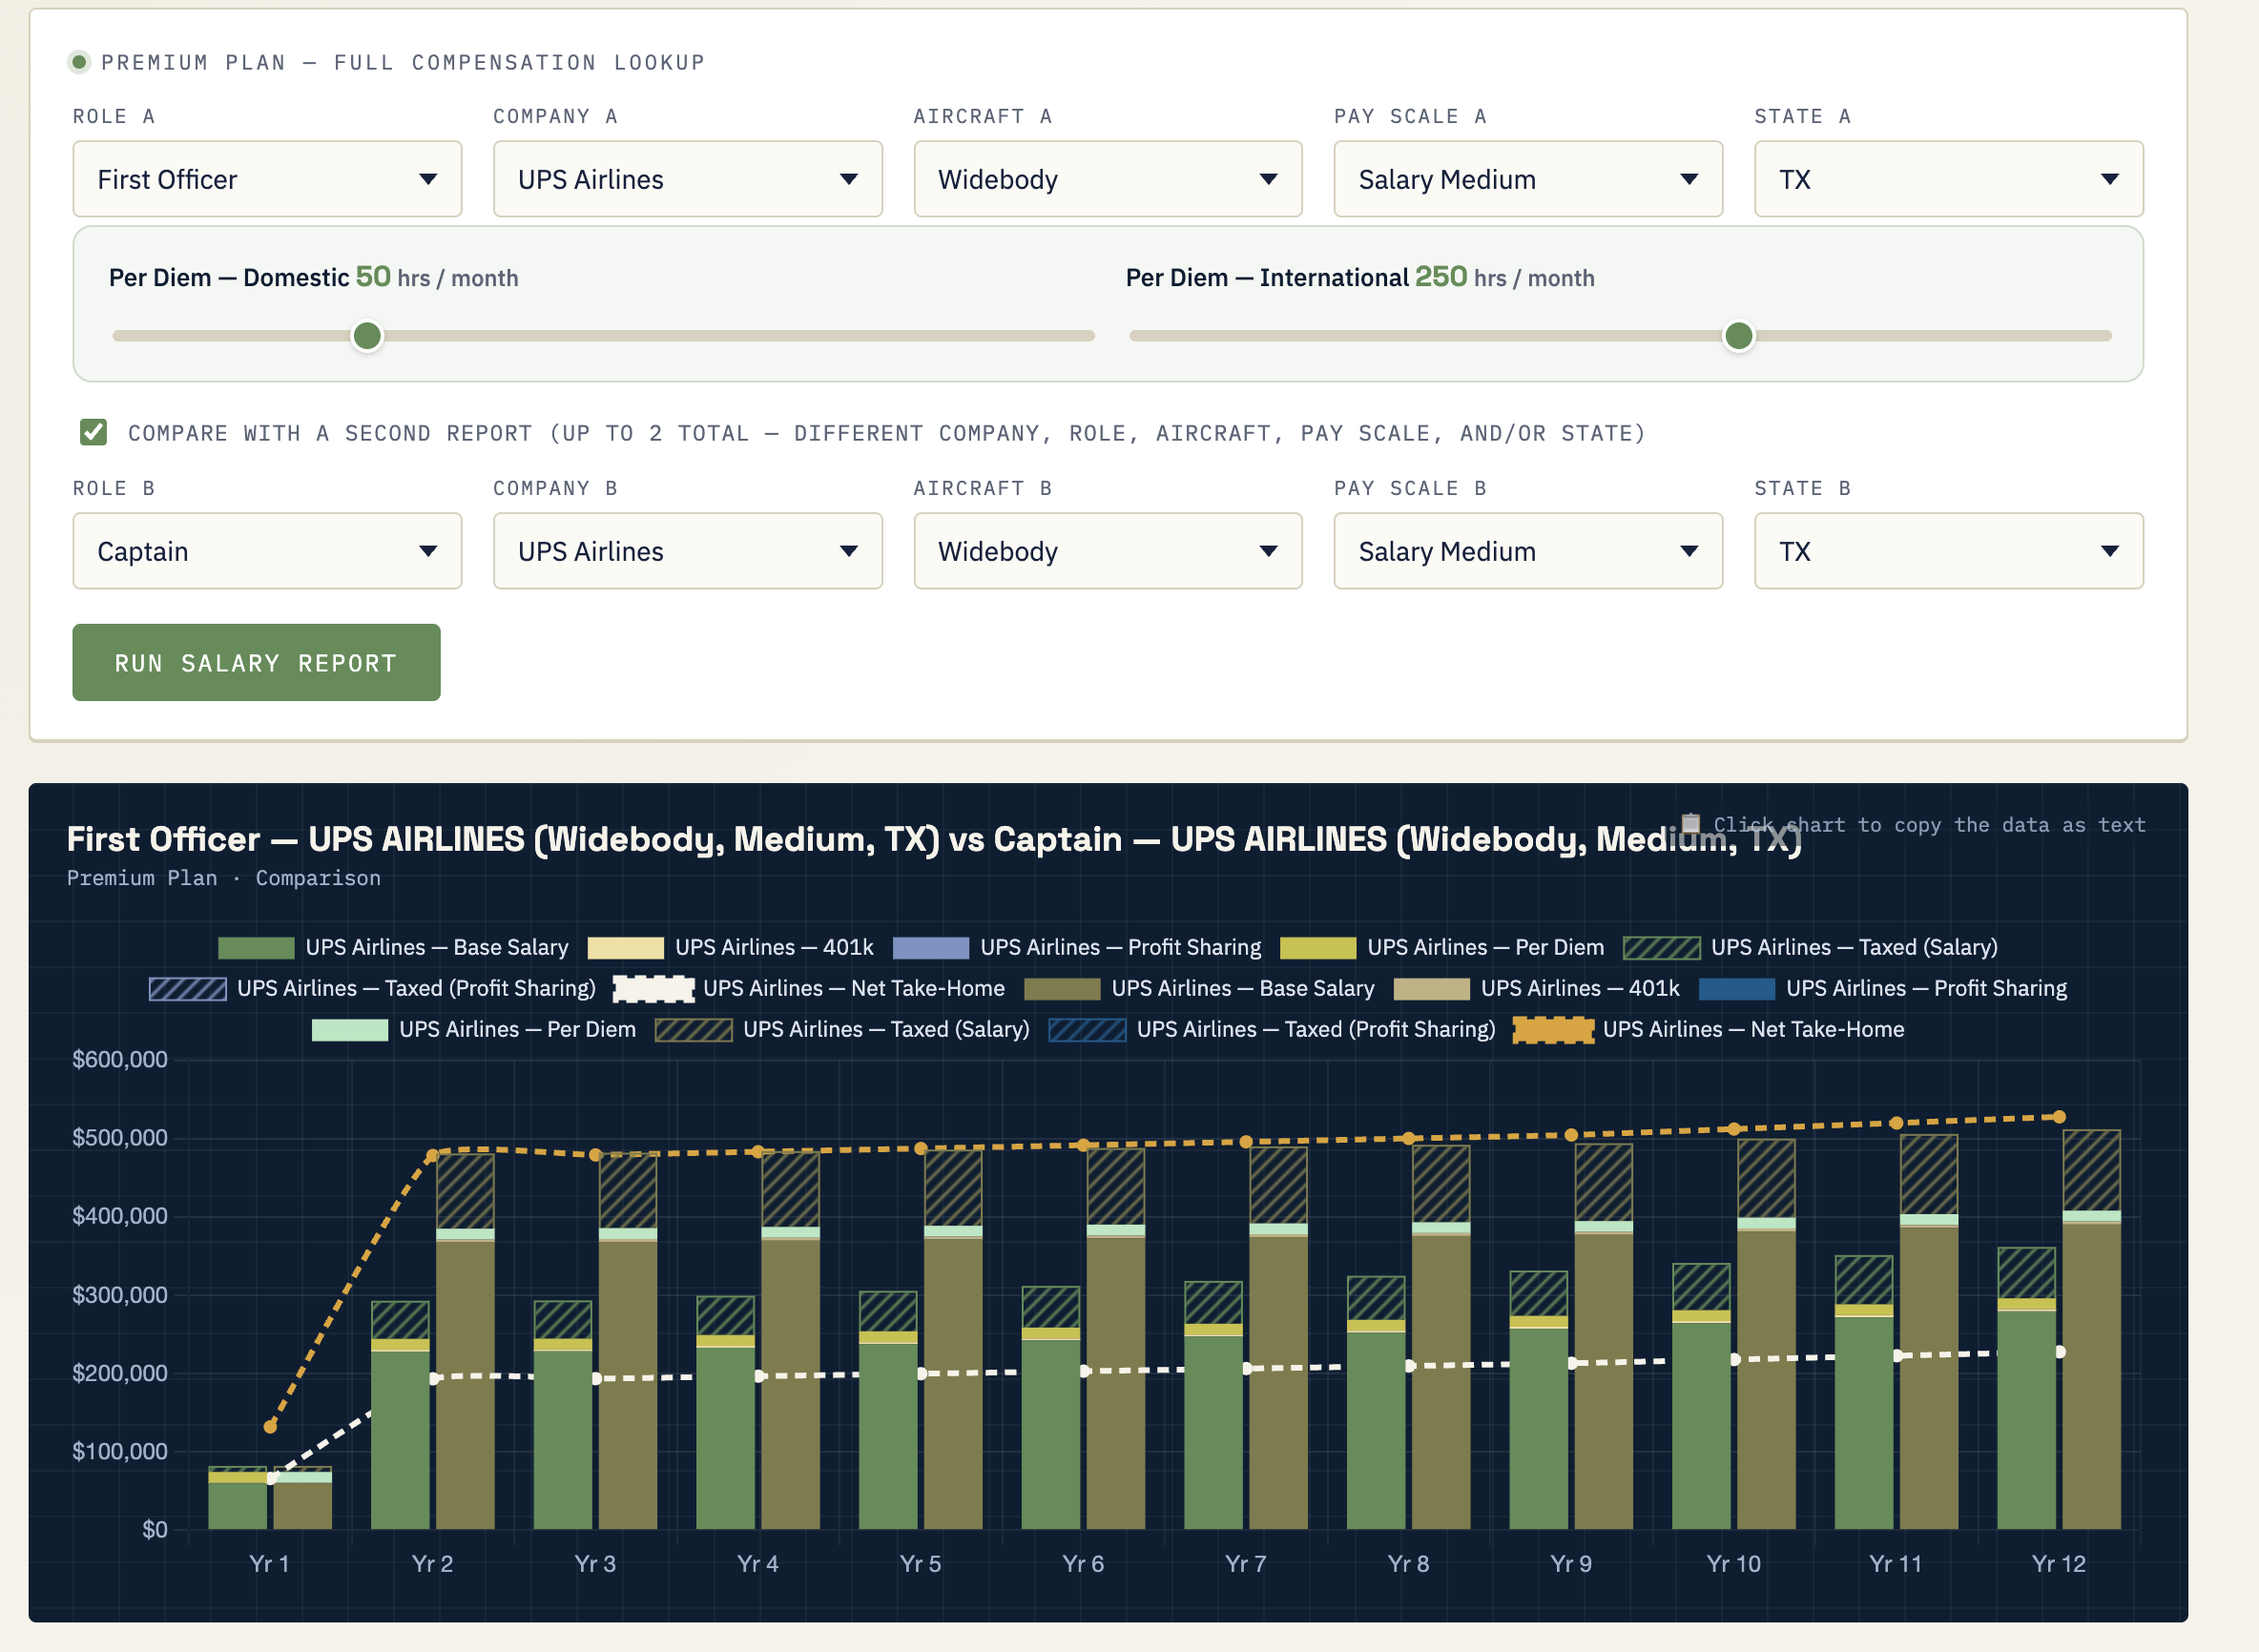Expand the Aircraft B dropdown
The height and width of the screenshot is (1652, 2259).
pyautogui.click(x=1108, y=551)
